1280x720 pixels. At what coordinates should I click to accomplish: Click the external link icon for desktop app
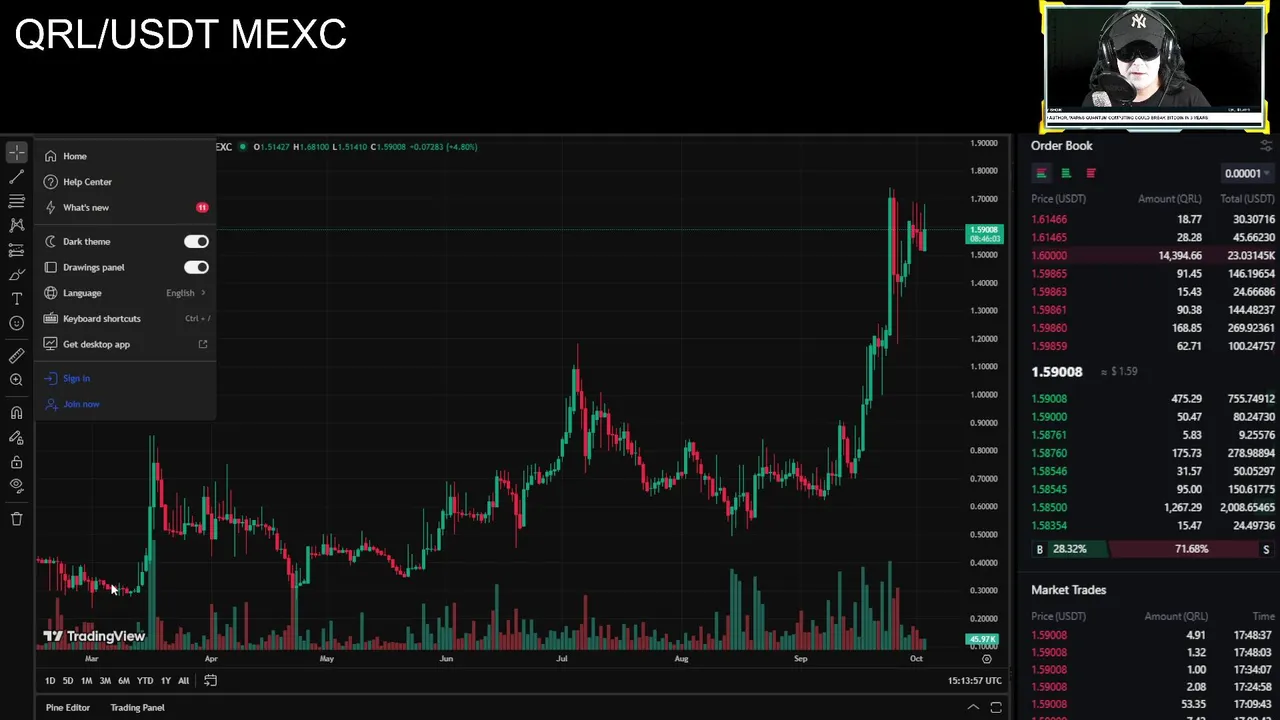(203, 344)
